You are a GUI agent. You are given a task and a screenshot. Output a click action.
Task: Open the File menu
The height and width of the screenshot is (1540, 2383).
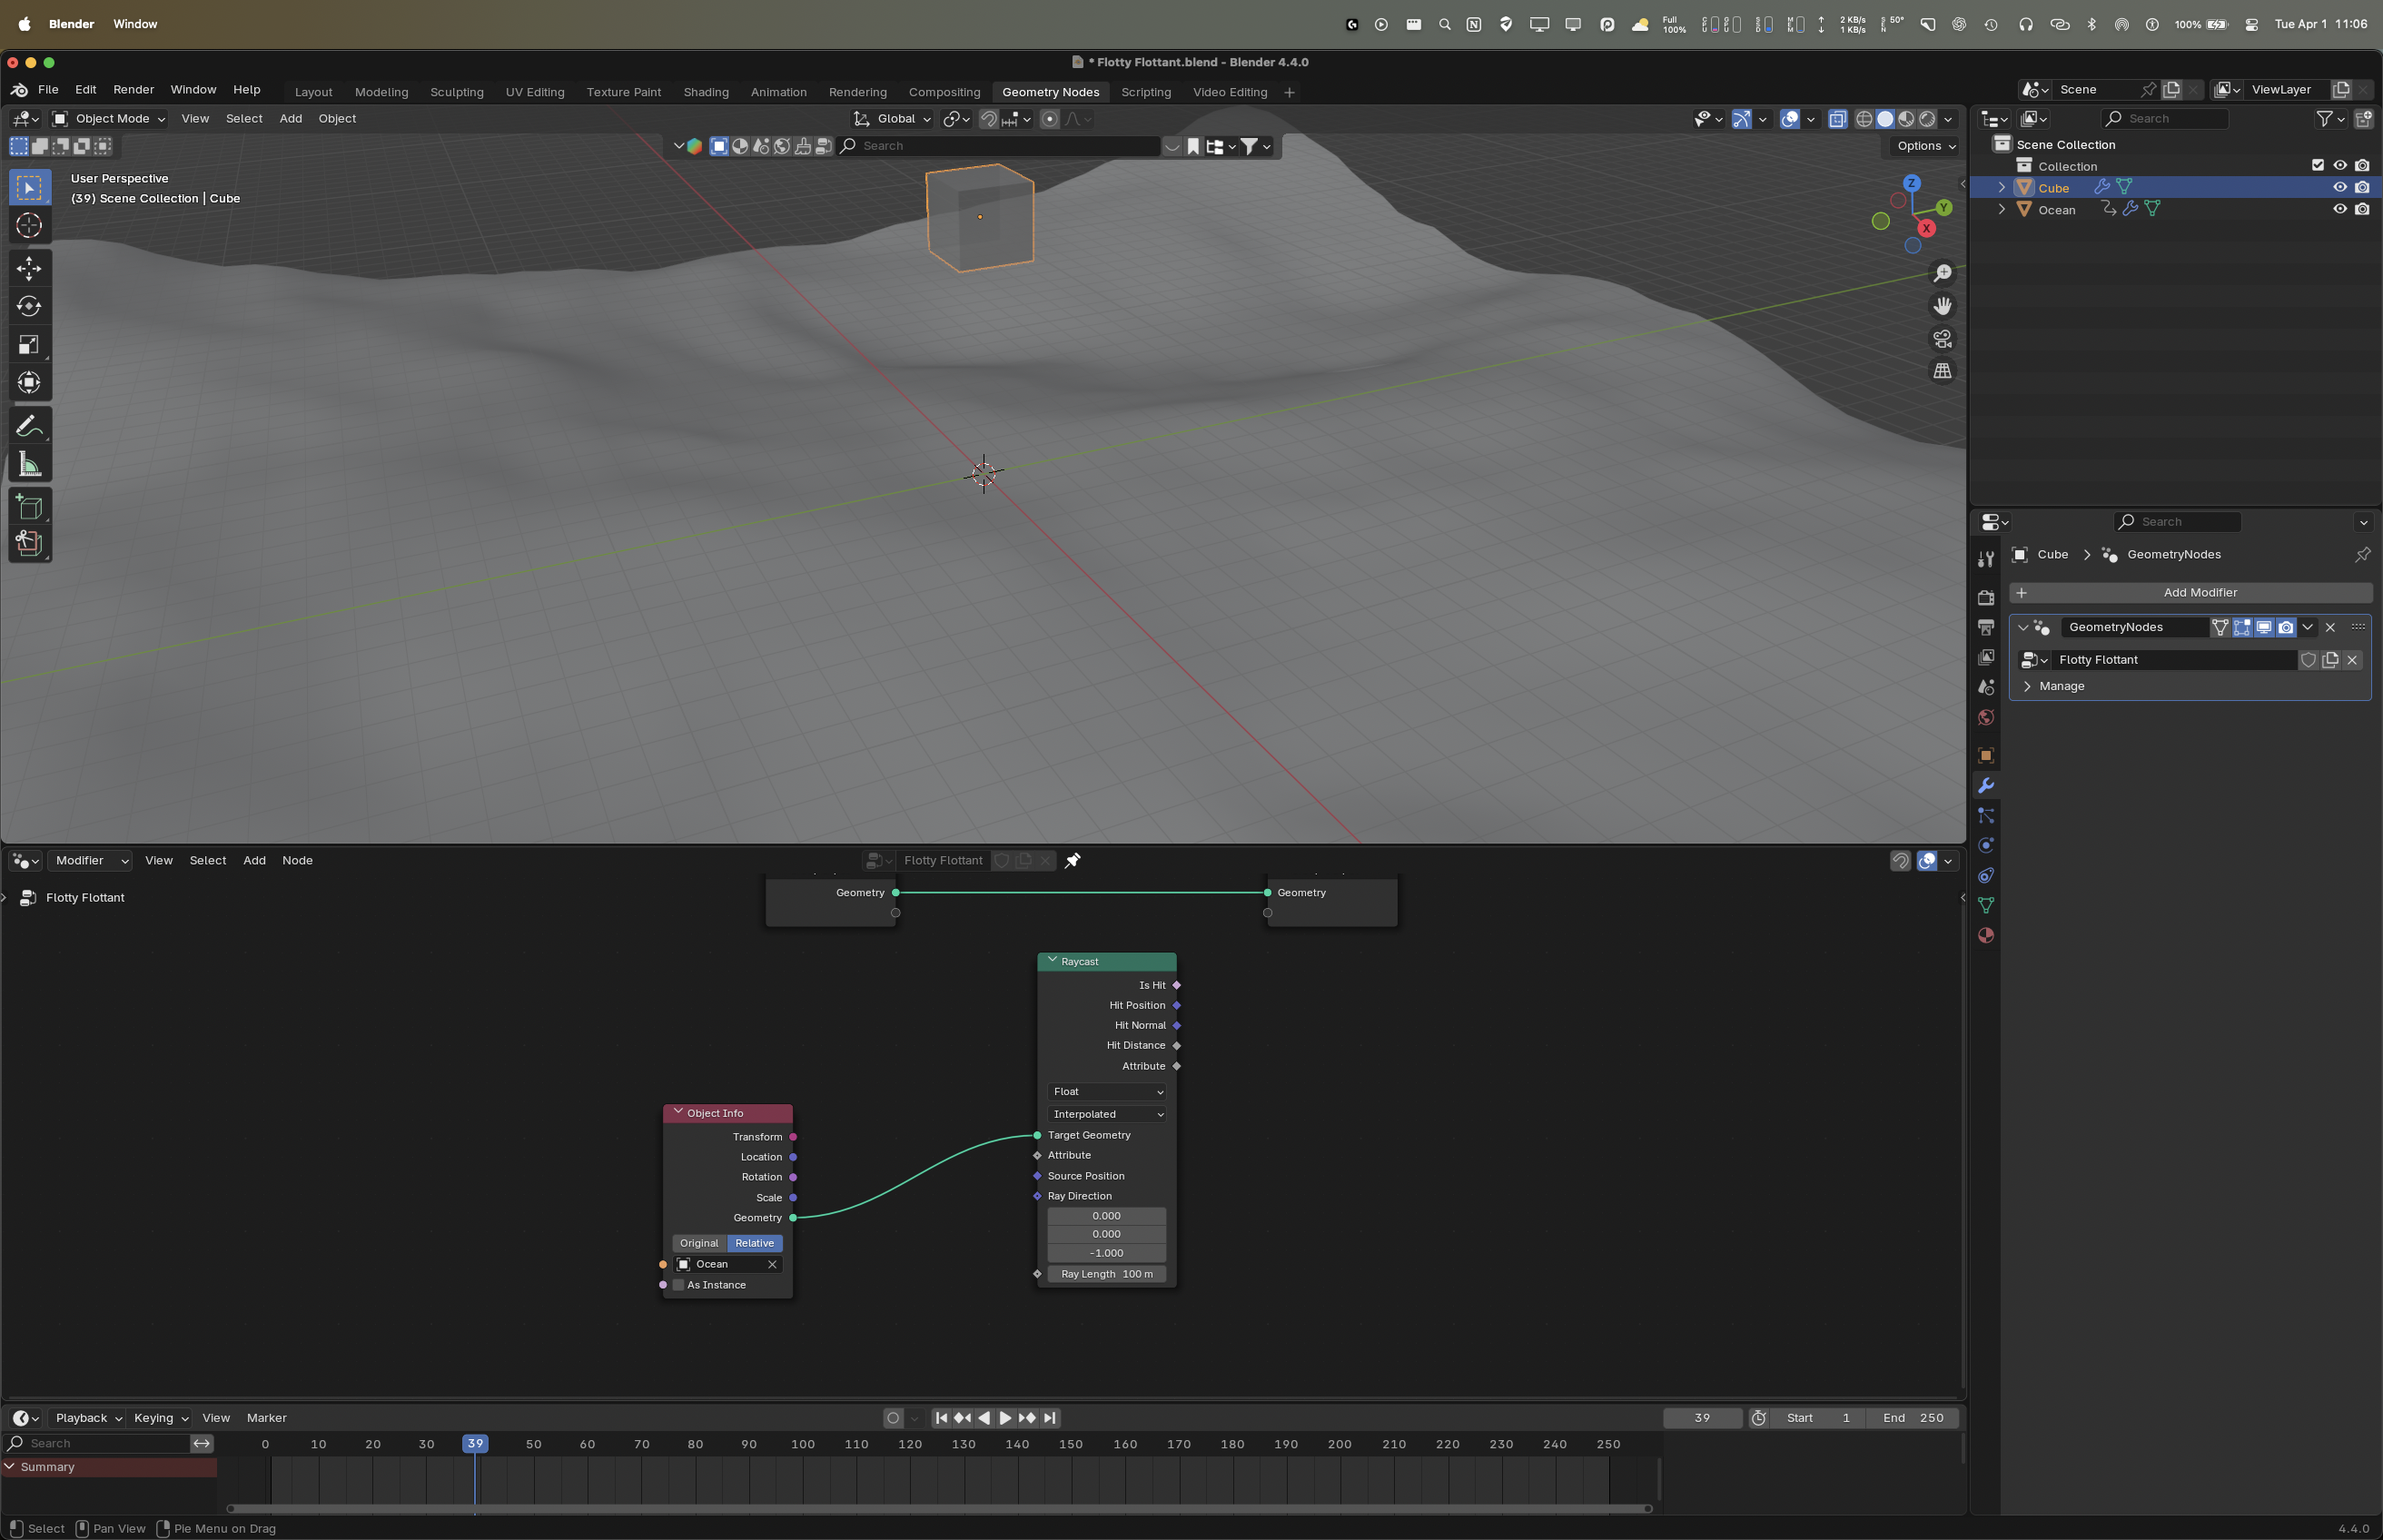click(x=48, y=90)
